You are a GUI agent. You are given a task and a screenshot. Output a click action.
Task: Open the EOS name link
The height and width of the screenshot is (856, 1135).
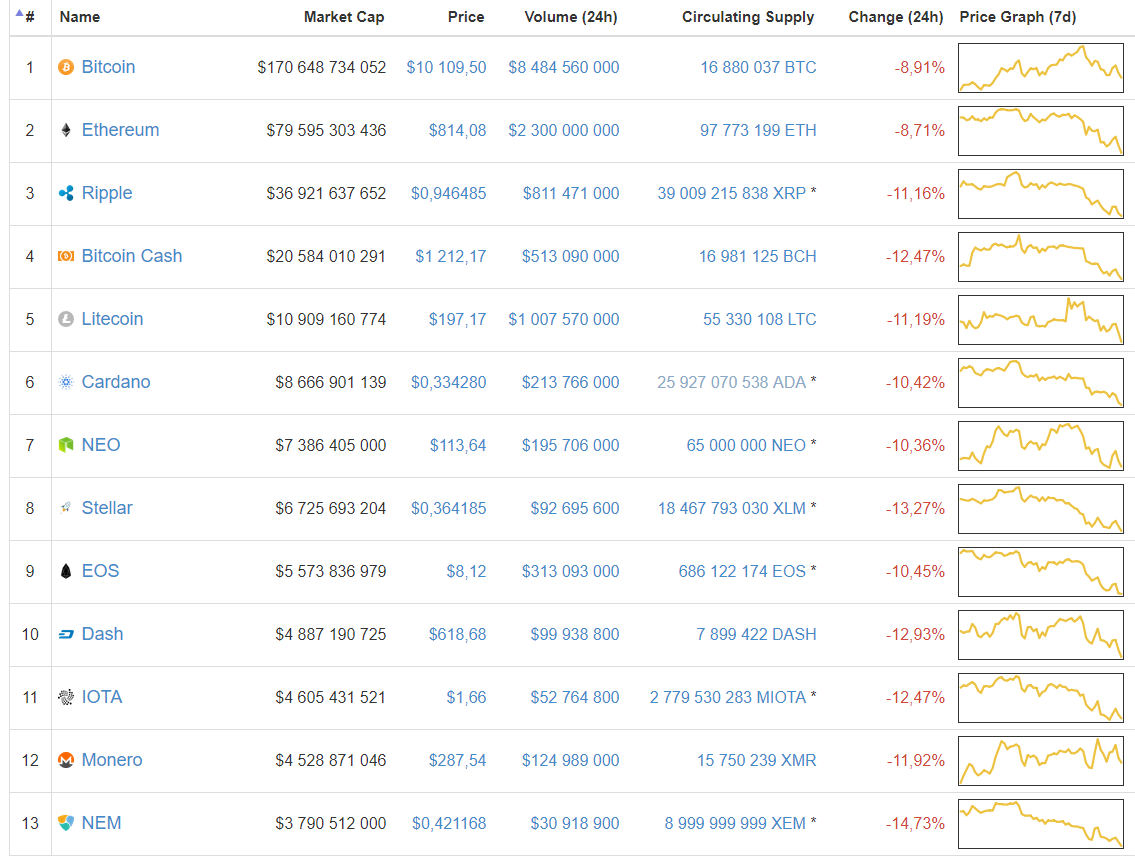pyautogui.click(x=100, y=571)
